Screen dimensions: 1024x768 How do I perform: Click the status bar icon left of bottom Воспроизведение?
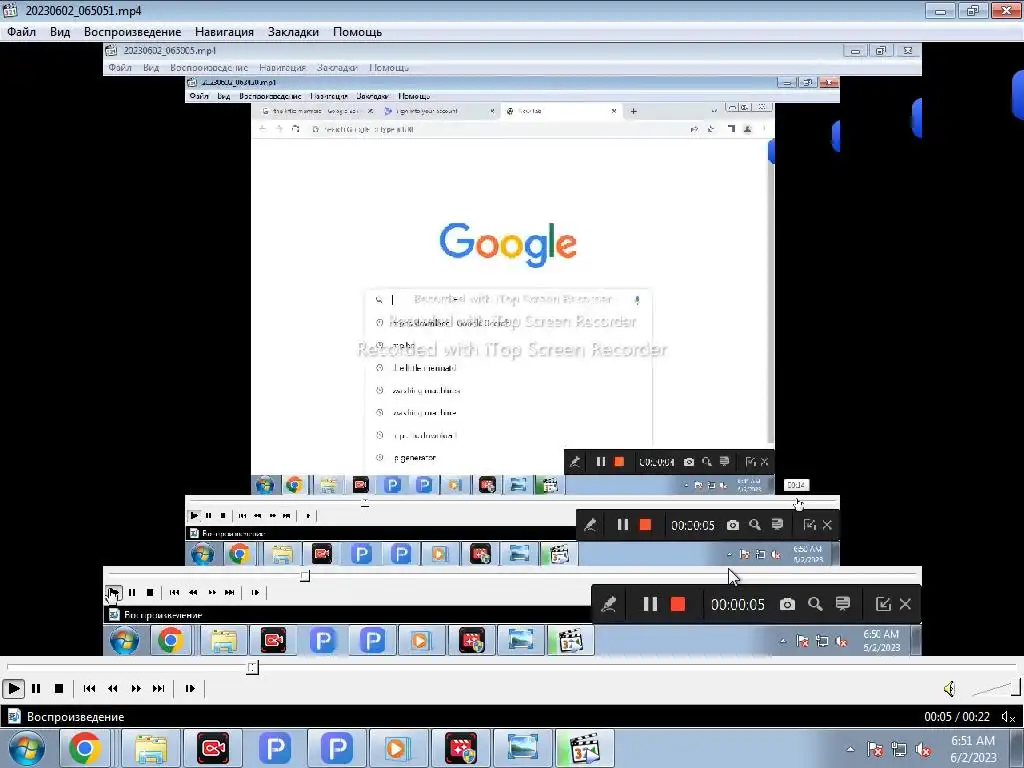[x=14, y=716]
